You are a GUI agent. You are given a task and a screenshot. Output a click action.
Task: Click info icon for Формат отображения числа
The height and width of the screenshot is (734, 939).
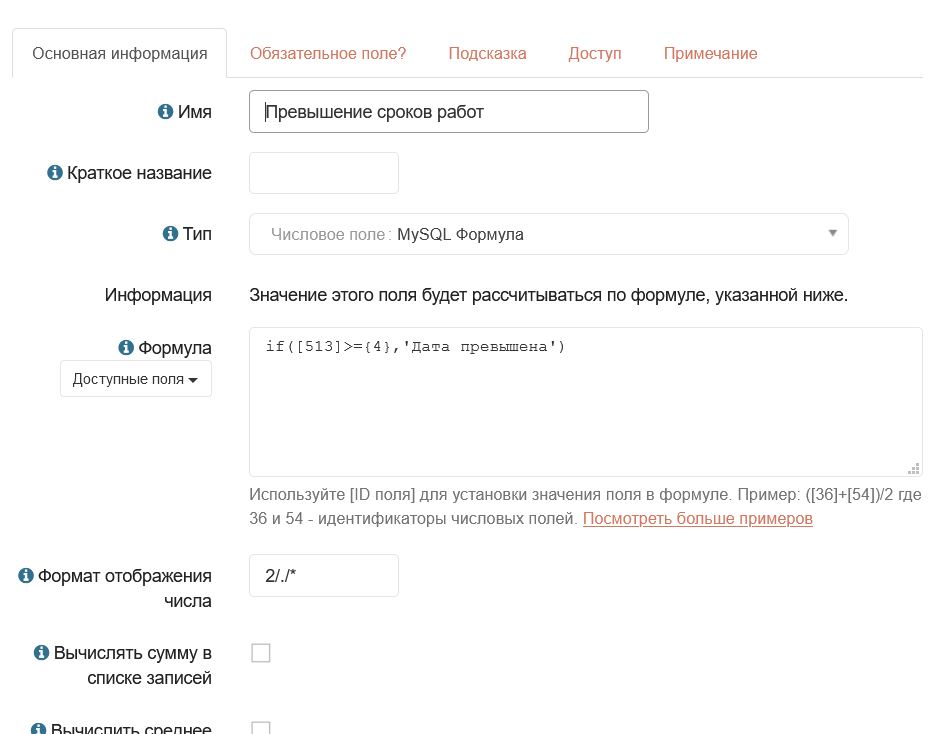click(26, 575)
